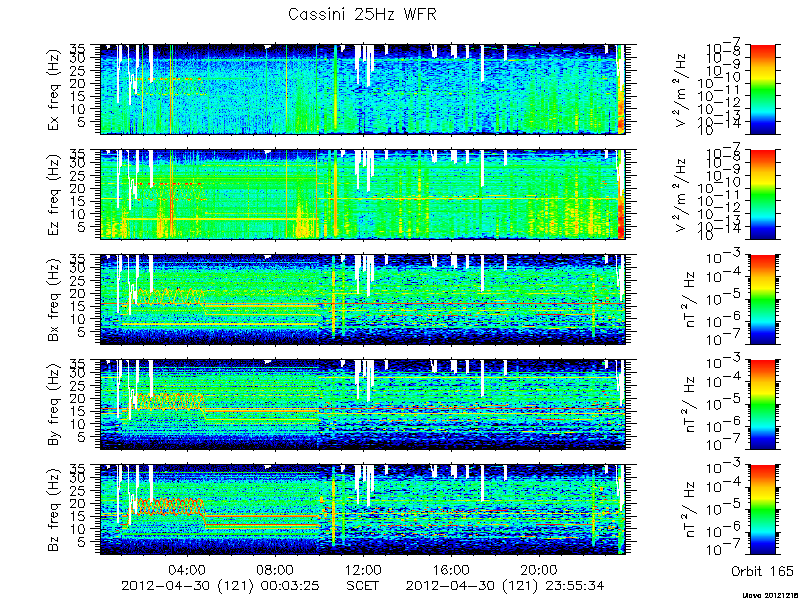Click the 12:00 time axis tick label
800x600 pixels.
[x=363, y=569]
